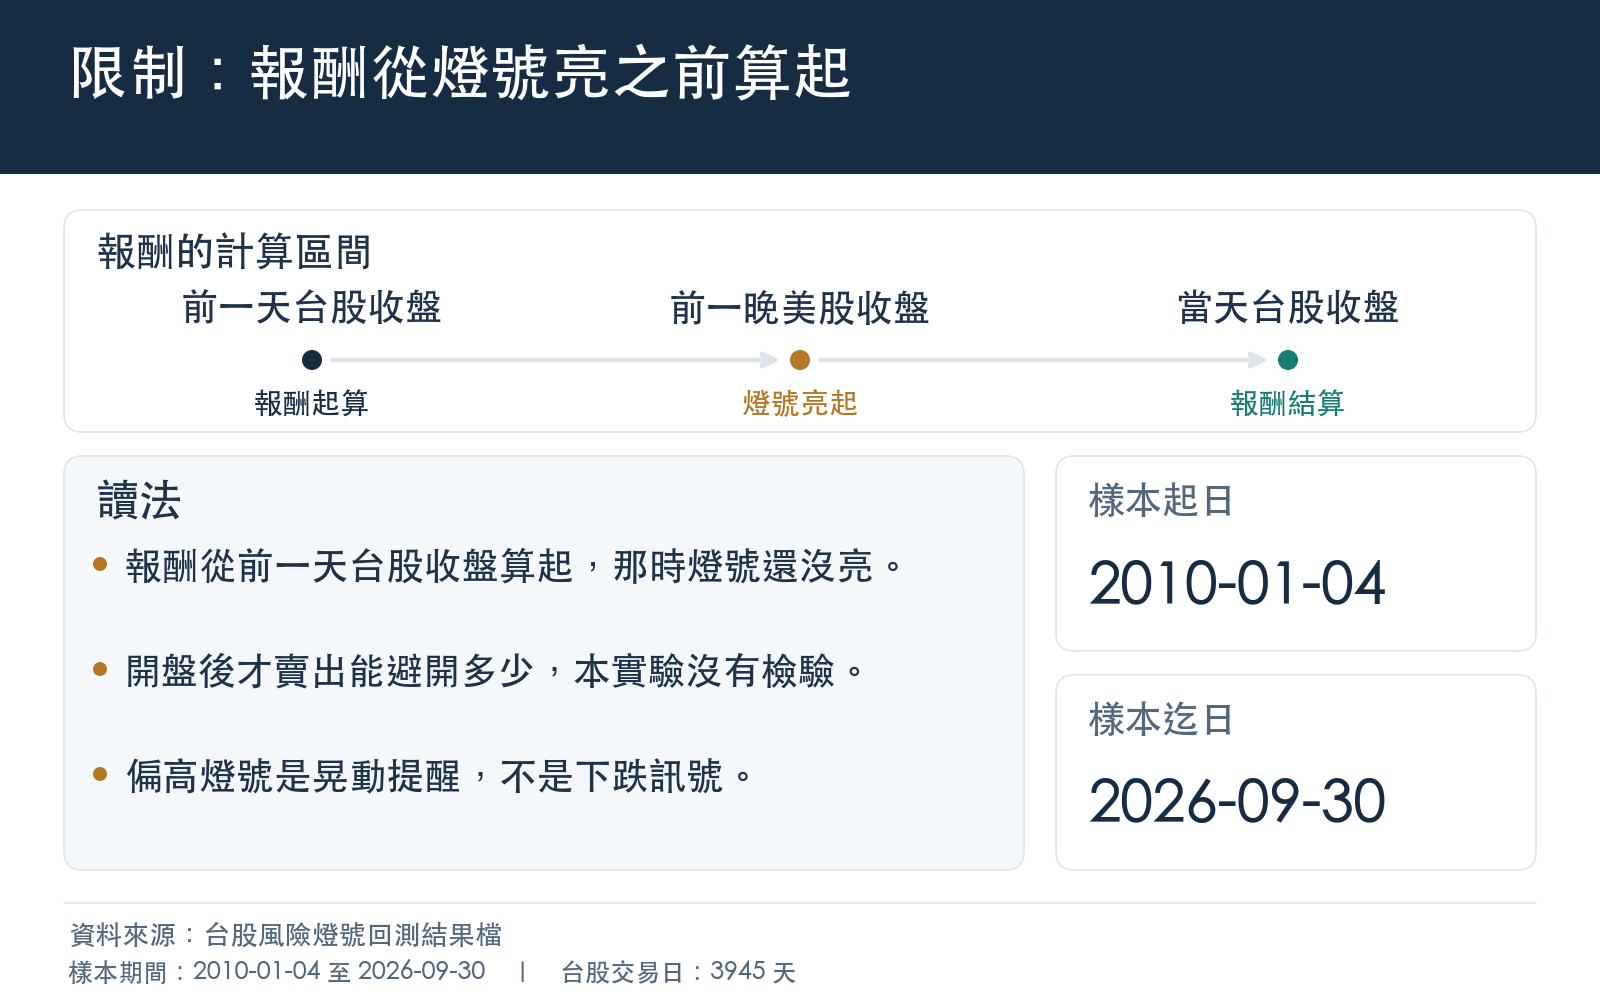Click the bullet text 開盤後才賣出能避開多少
The image size is (1600, 1000).
point(330,671)
